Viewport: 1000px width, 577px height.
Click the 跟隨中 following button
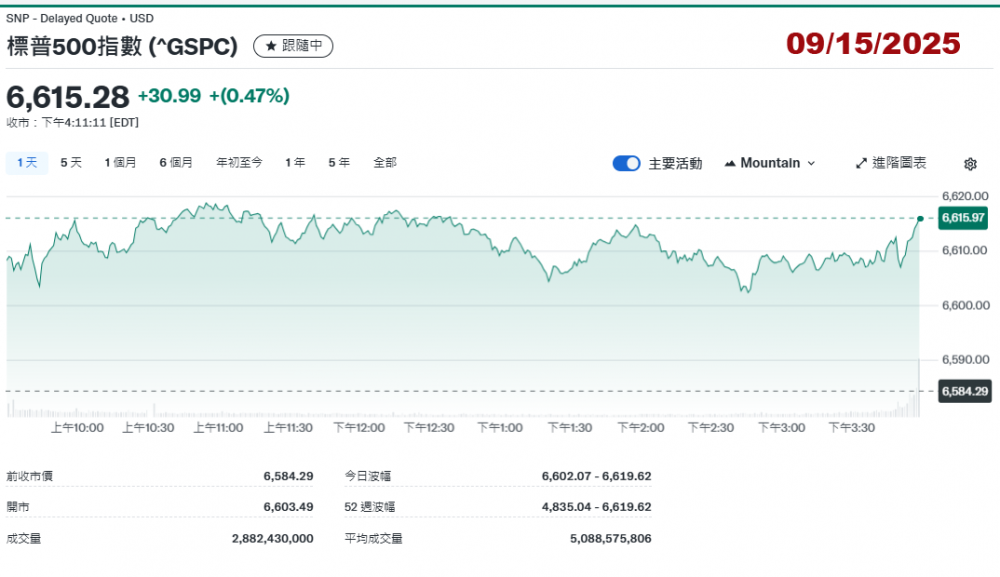pos(293,46)
